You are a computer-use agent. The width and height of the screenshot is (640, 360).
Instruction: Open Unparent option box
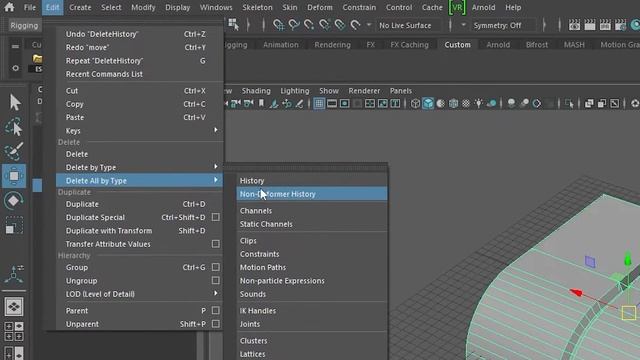[216, 324]
